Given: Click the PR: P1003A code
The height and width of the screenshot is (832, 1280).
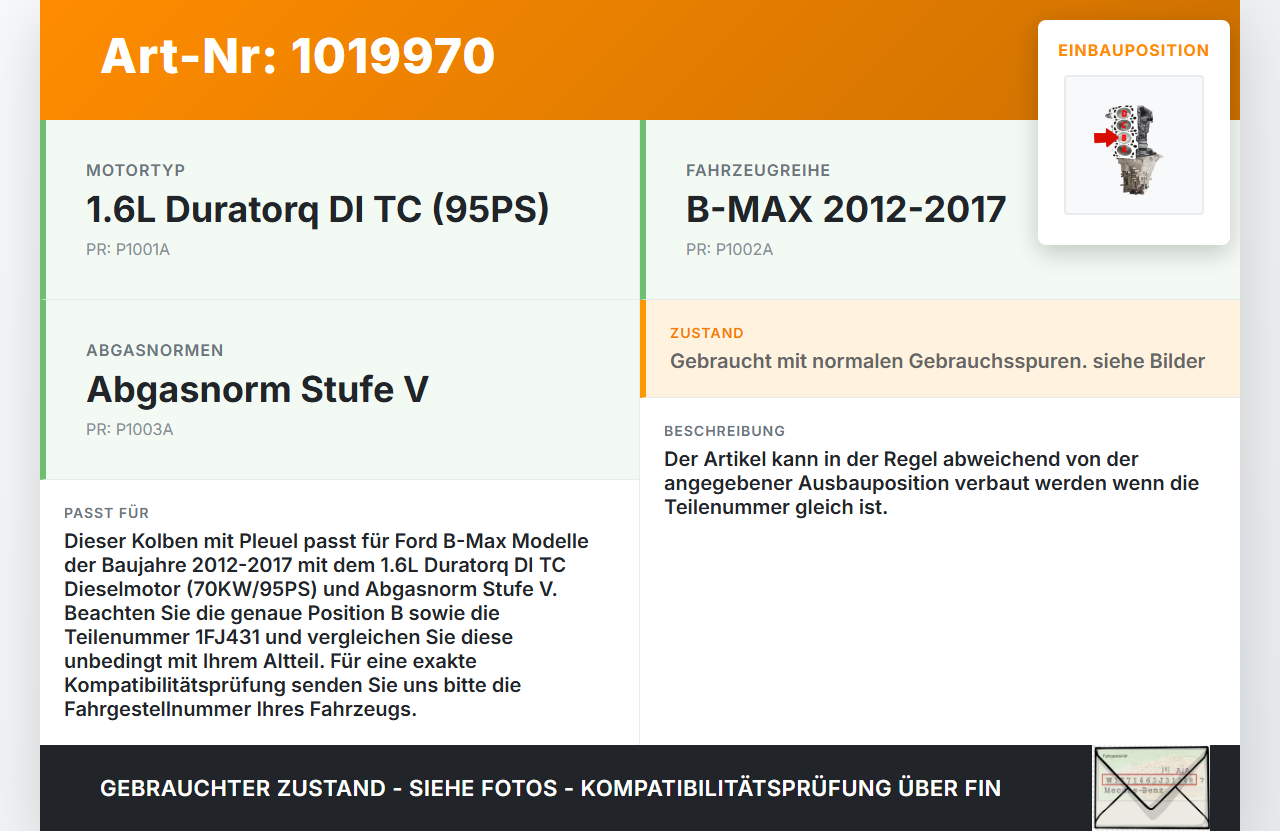Looking at the screenshot, I should click(x=130, y=429).
